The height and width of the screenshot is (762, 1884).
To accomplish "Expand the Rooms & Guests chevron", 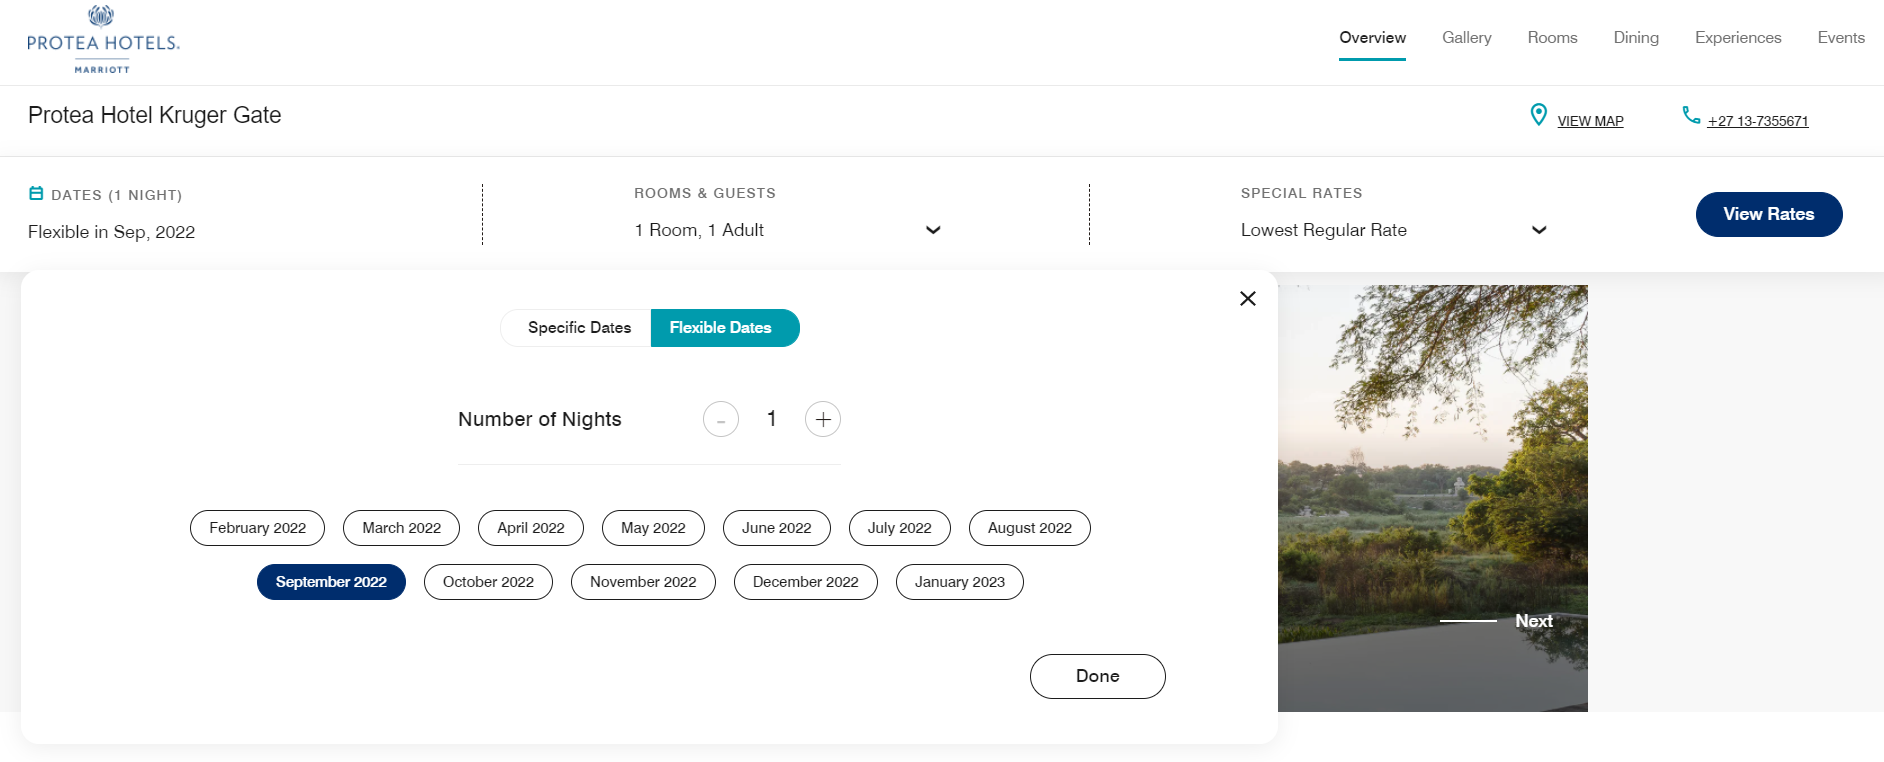I will (x=933, y=230).
